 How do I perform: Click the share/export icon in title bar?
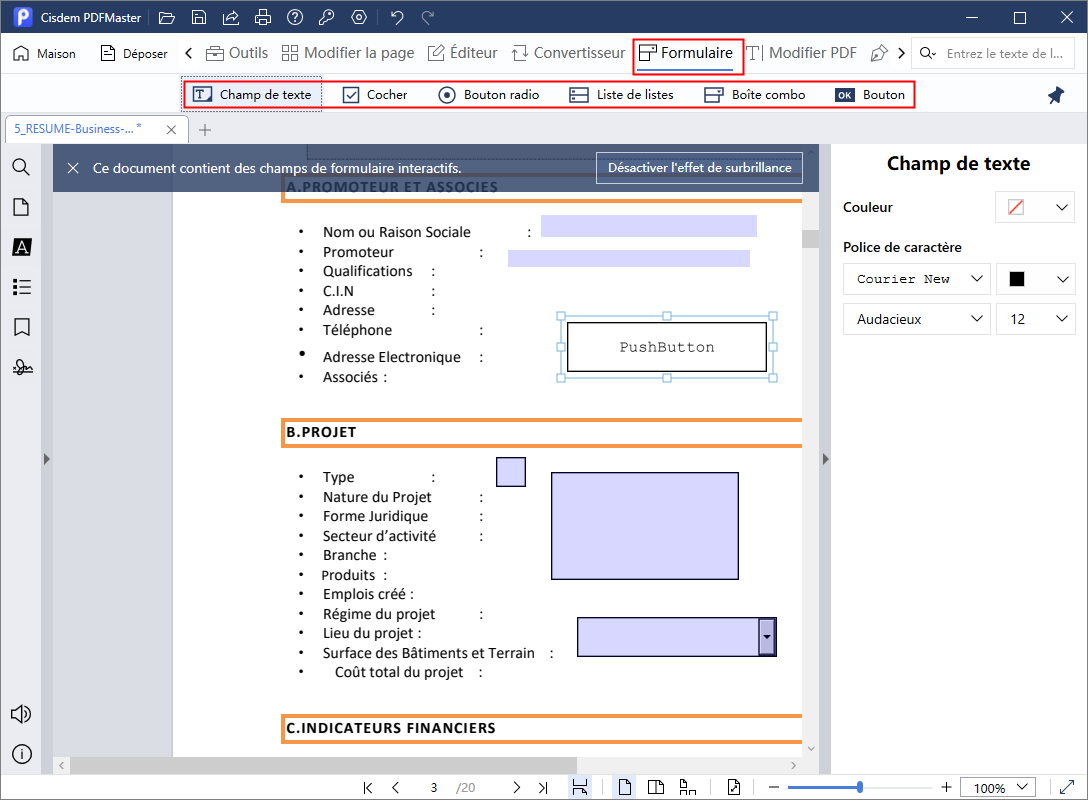[x=231, y=17]
